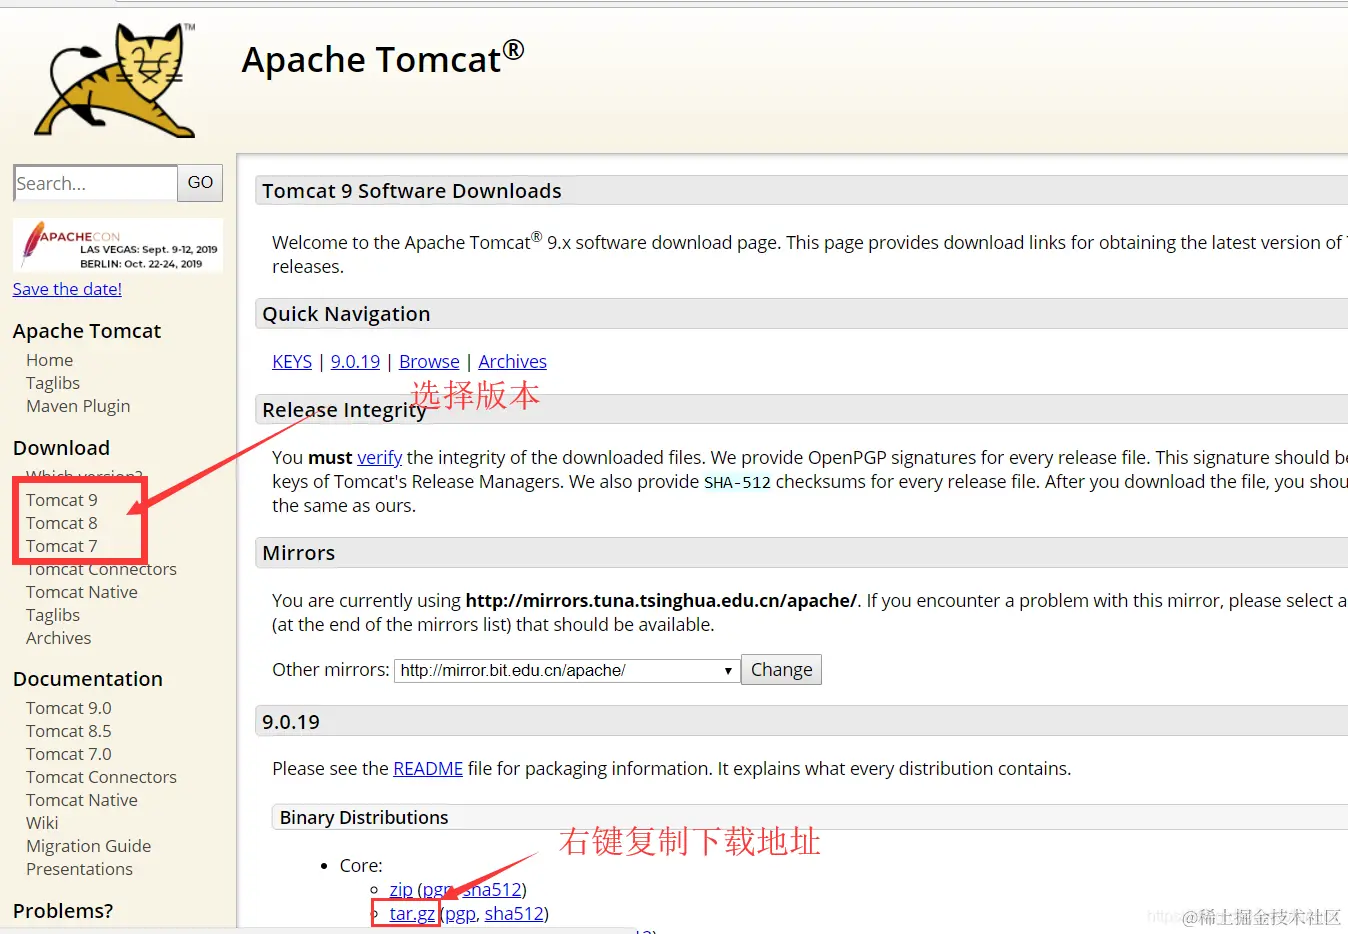Open the Migration Guide link
The height and width of the screenshot is (934, 1348).
pos(89,846)
